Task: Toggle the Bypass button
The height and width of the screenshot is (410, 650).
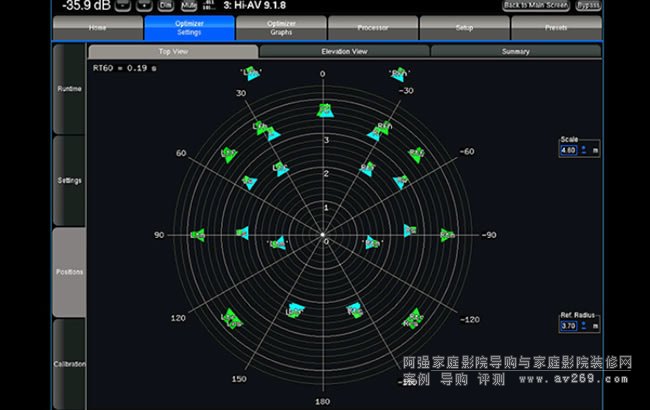Action: (588, 6)
